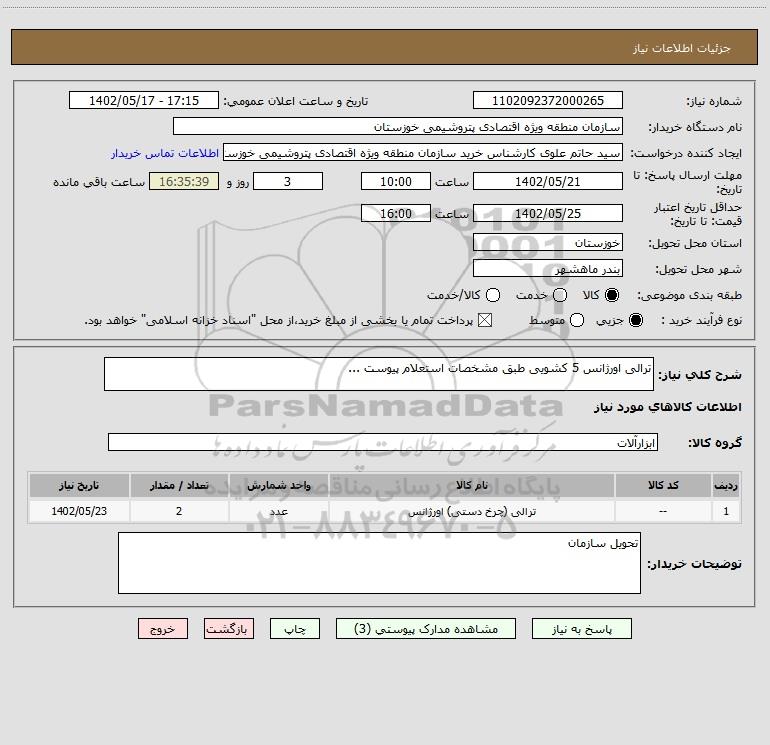Select the کالا radio button
Viewport: 770px width, 745px height.
612,295
